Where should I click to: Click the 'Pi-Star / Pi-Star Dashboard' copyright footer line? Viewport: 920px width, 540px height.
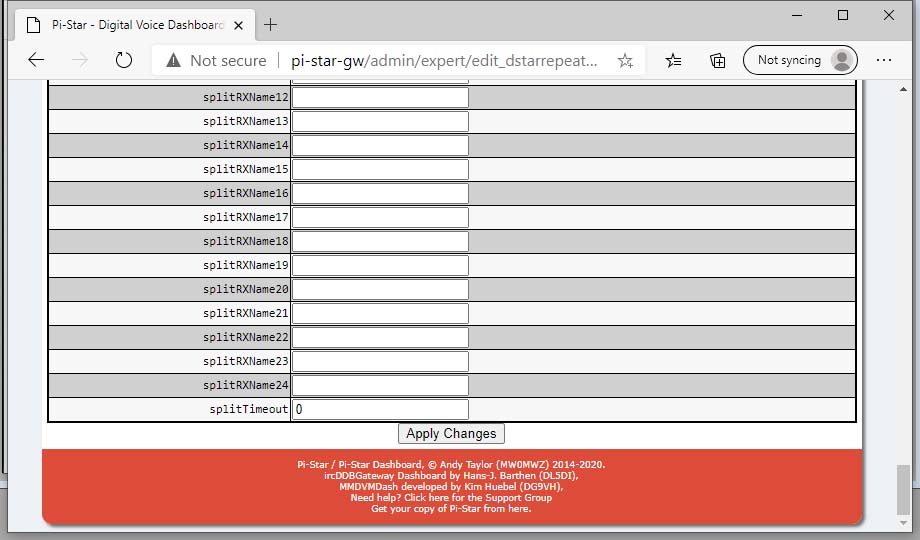point(451,464)
